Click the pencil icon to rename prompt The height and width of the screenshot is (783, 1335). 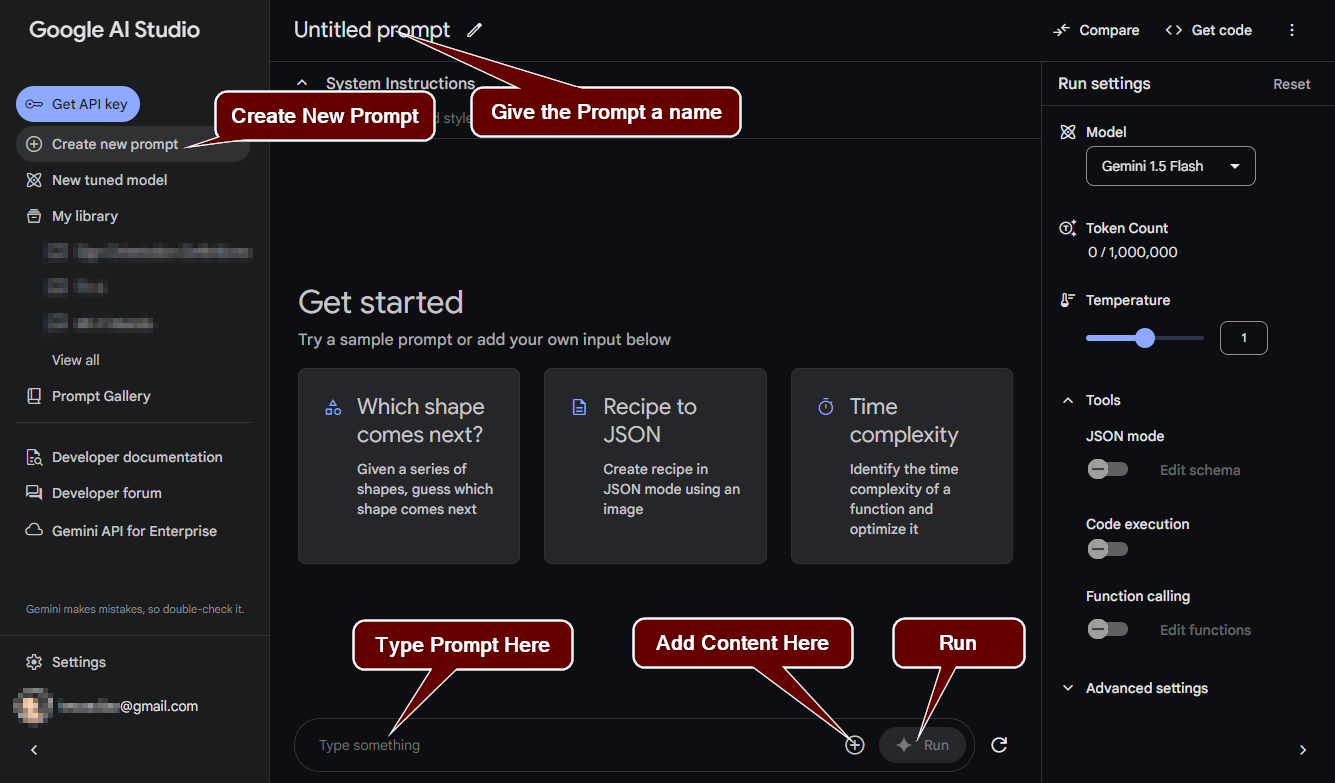coord(474,30)
